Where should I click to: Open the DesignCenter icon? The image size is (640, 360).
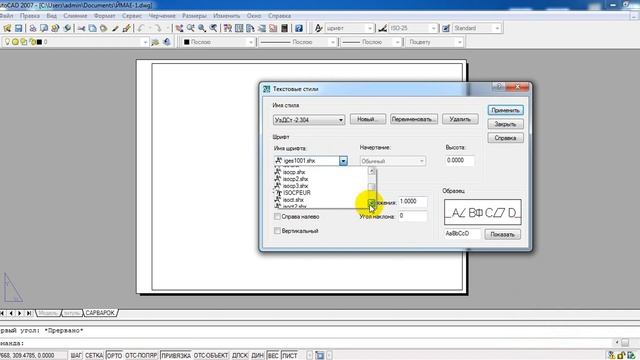239,28
